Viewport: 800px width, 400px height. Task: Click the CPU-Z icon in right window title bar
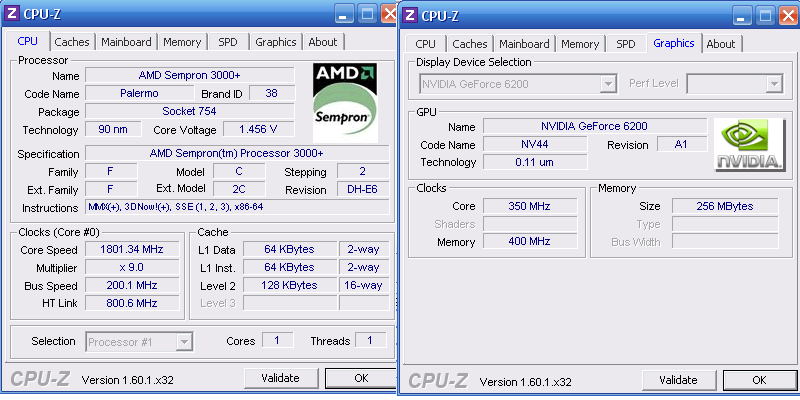coord(409,15)
